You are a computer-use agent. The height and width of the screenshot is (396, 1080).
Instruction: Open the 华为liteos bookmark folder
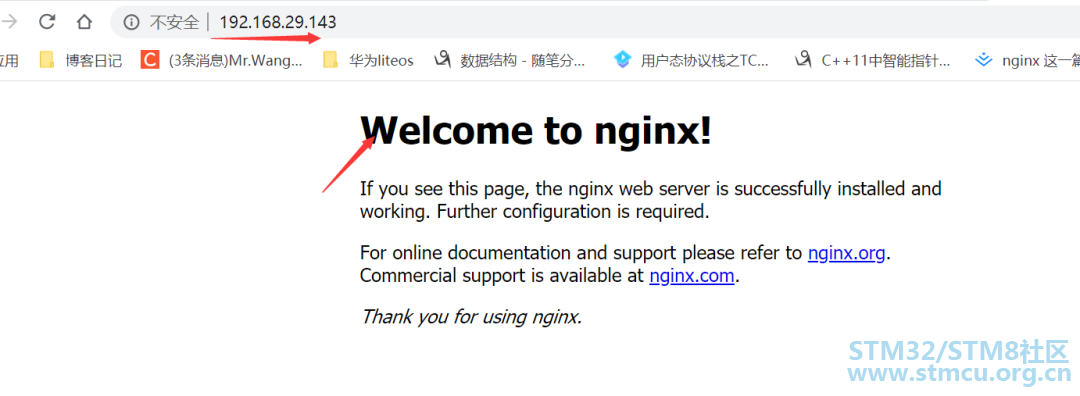[368, 61]
